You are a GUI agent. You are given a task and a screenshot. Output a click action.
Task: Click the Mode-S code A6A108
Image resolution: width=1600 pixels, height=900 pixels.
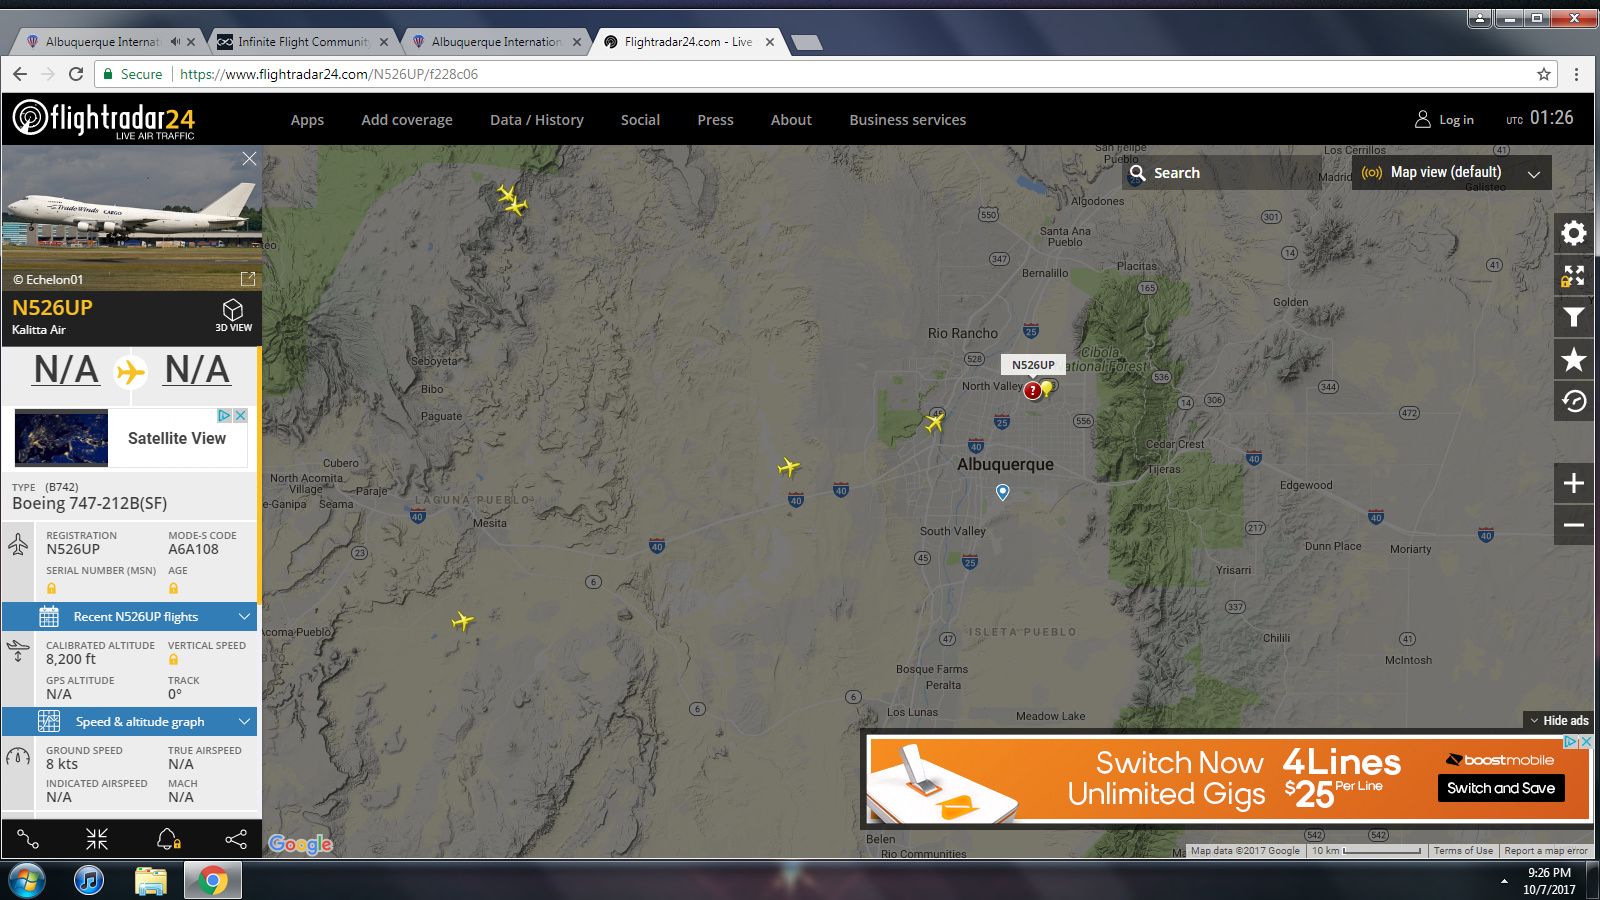(x=193, y=549)
